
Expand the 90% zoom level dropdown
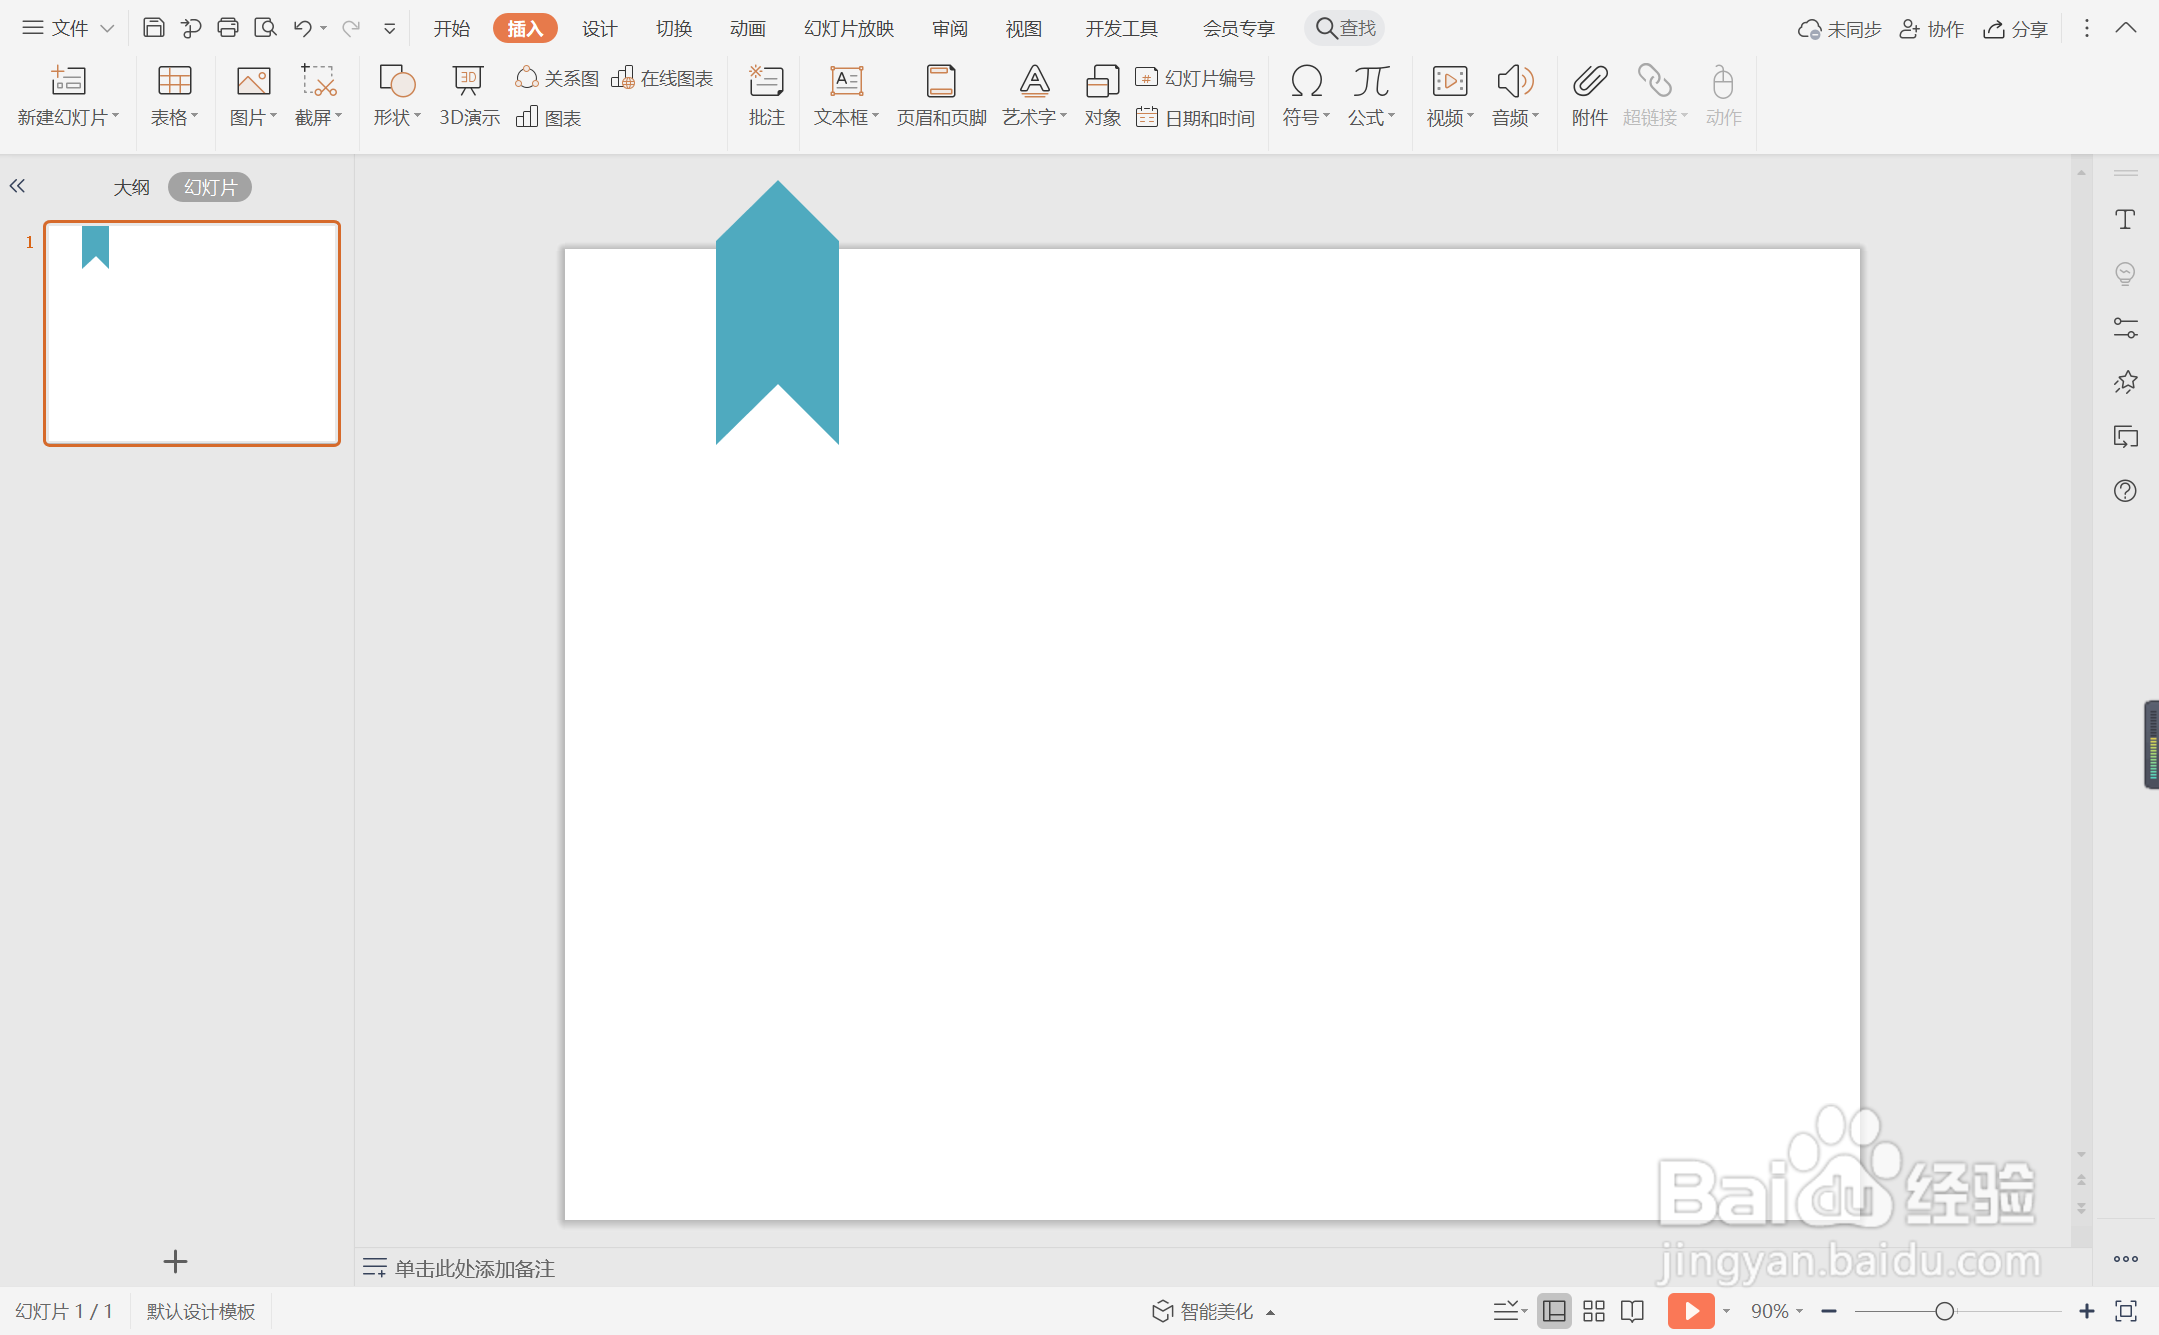pyautogui.click(x=1777, y=1311)
